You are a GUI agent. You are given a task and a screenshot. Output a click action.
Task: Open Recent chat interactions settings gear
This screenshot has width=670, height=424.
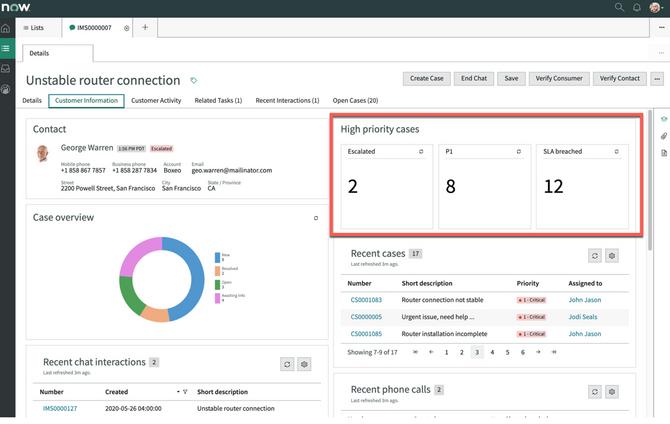pyautogui.click(x=304, y=365)
